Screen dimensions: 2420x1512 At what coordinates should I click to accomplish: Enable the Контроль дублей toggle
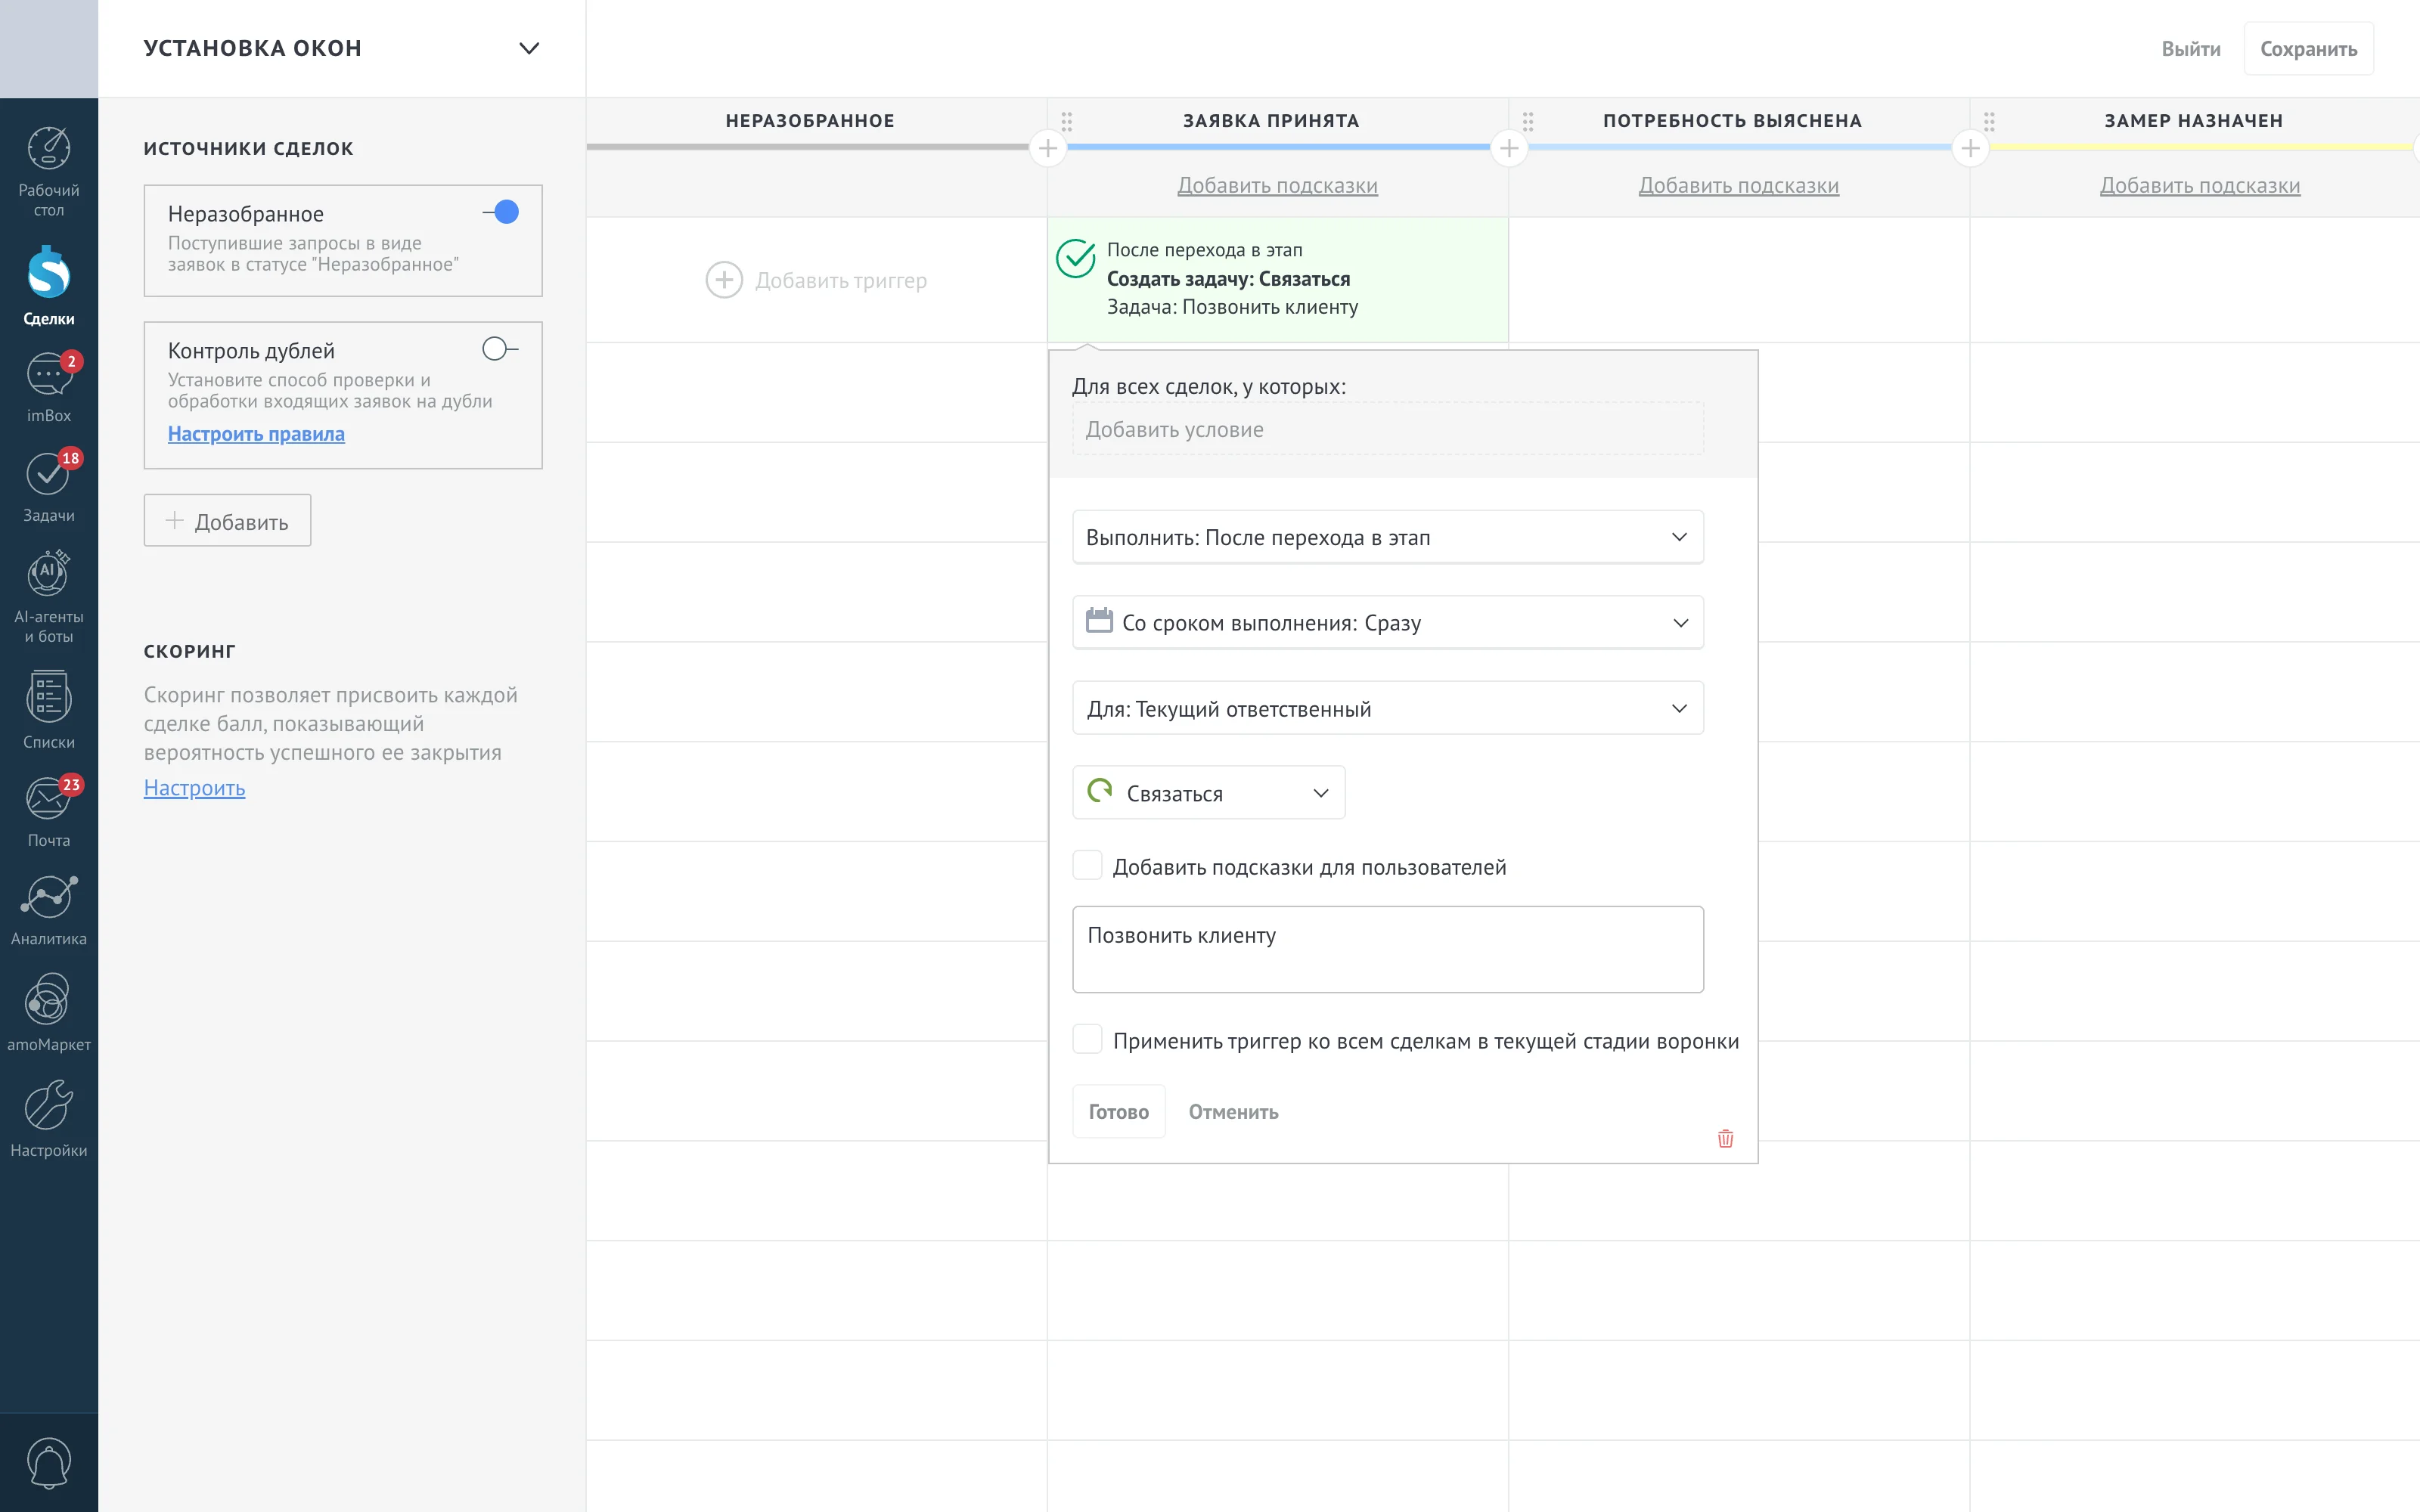coord(500,348)
